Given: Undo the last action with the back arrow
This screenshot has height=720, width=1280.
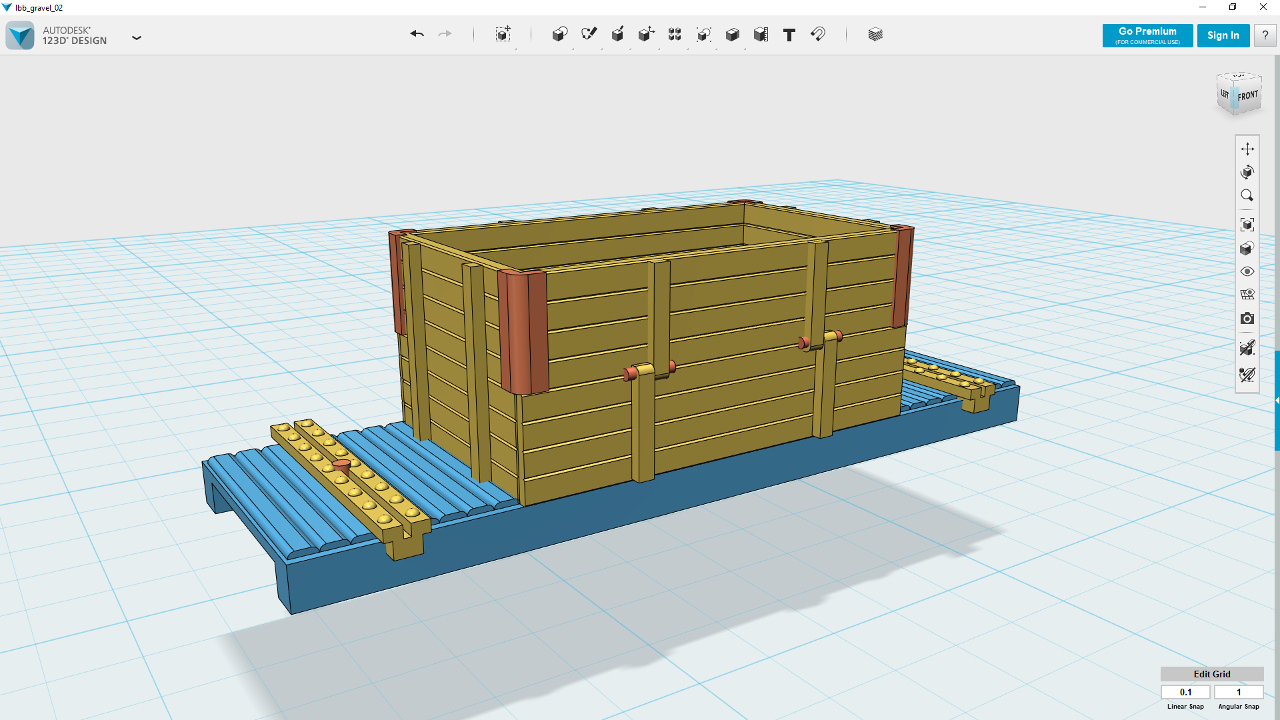Looking at the screenshot, I should point(417,34).
